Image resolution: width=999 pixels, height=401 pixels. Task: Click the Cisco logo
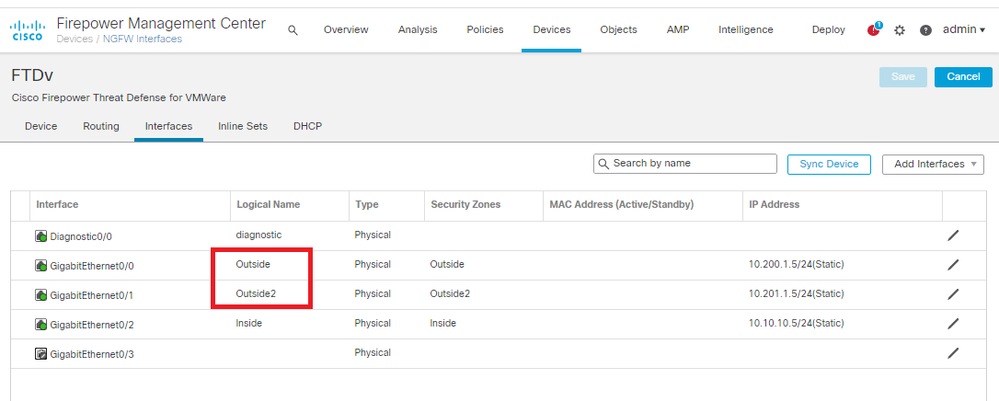tap(26, 29)
